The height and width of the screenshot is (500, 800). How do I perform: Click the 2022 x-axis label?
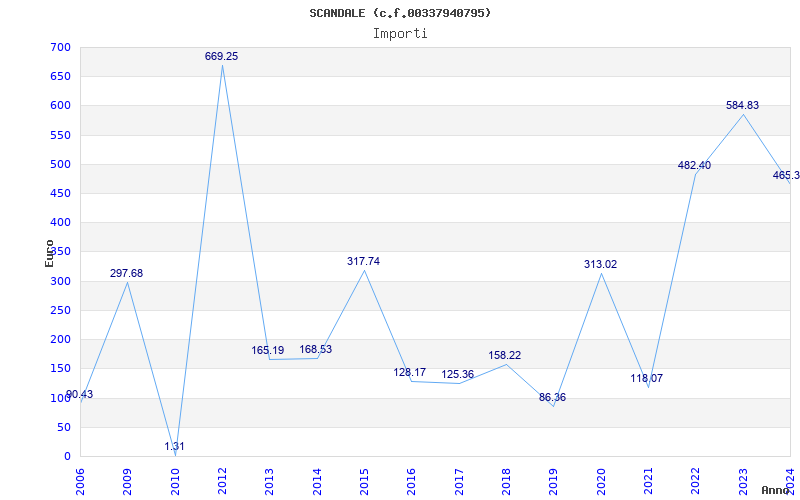696,481
